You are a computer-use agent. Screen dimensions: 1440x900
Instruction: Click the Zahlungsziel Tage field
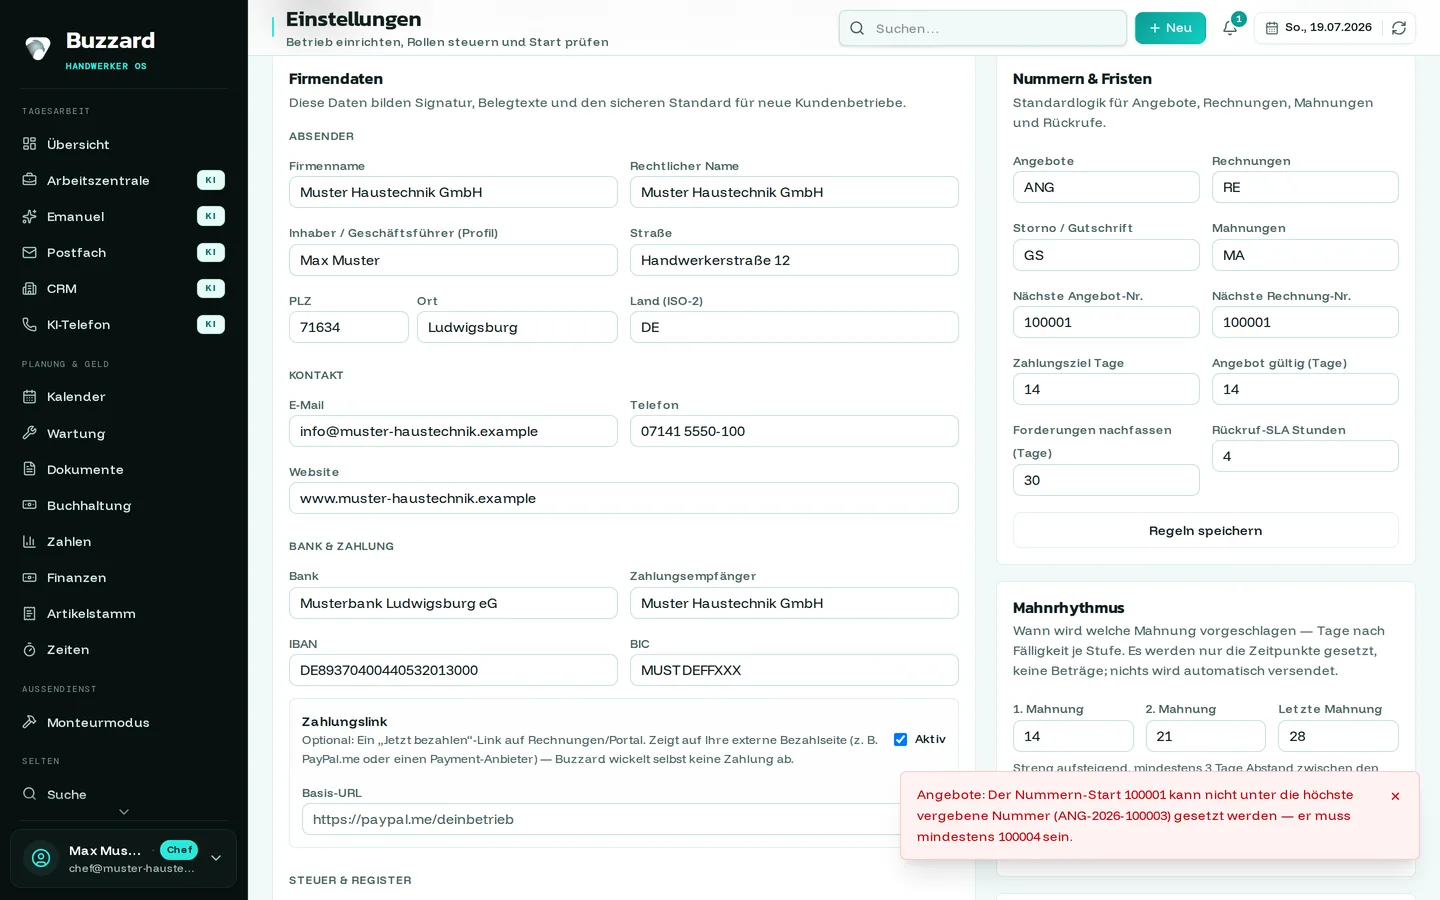click(x=1106, y=389)
